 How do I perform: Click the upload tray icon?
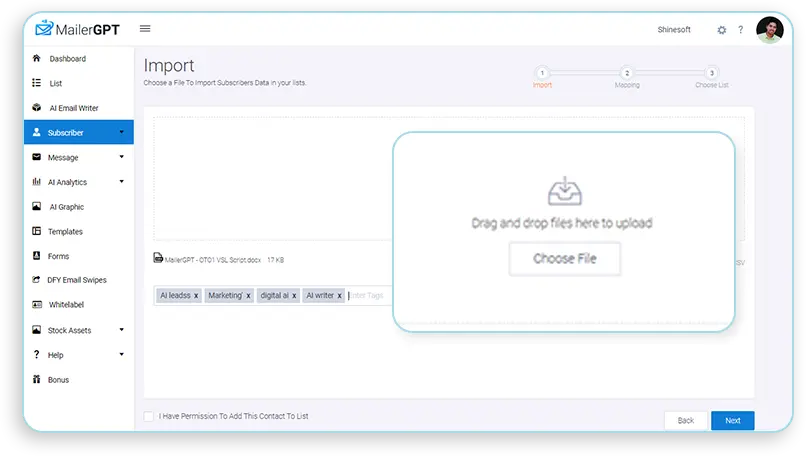click(x=562, y=191)
